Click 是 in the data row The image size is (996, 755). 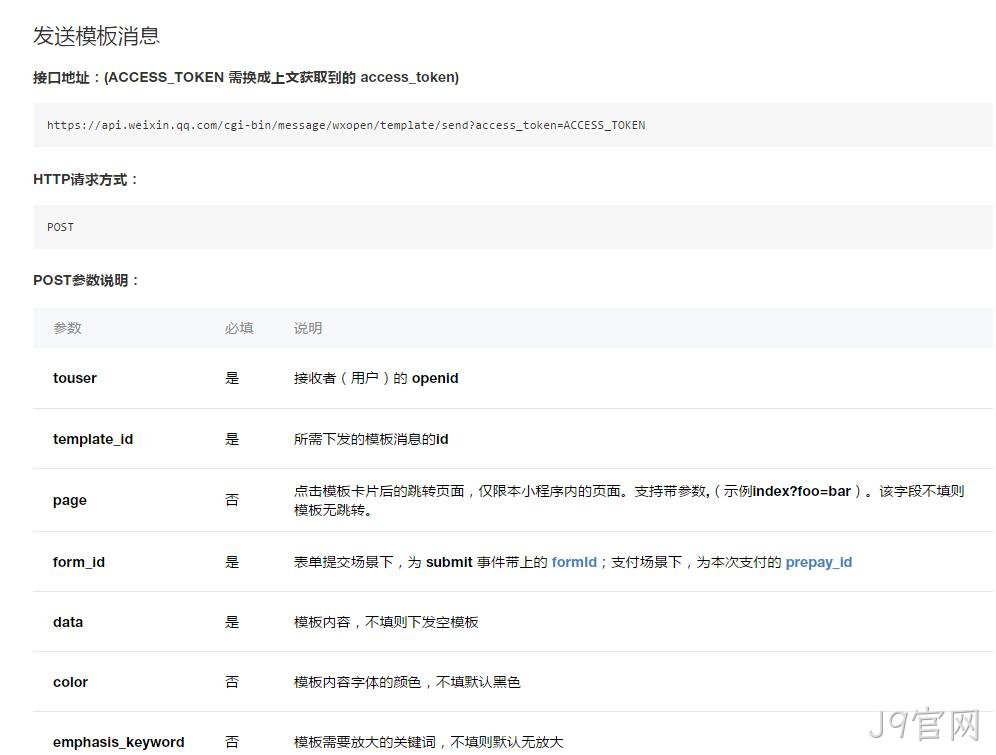click(x=232, y=622)
